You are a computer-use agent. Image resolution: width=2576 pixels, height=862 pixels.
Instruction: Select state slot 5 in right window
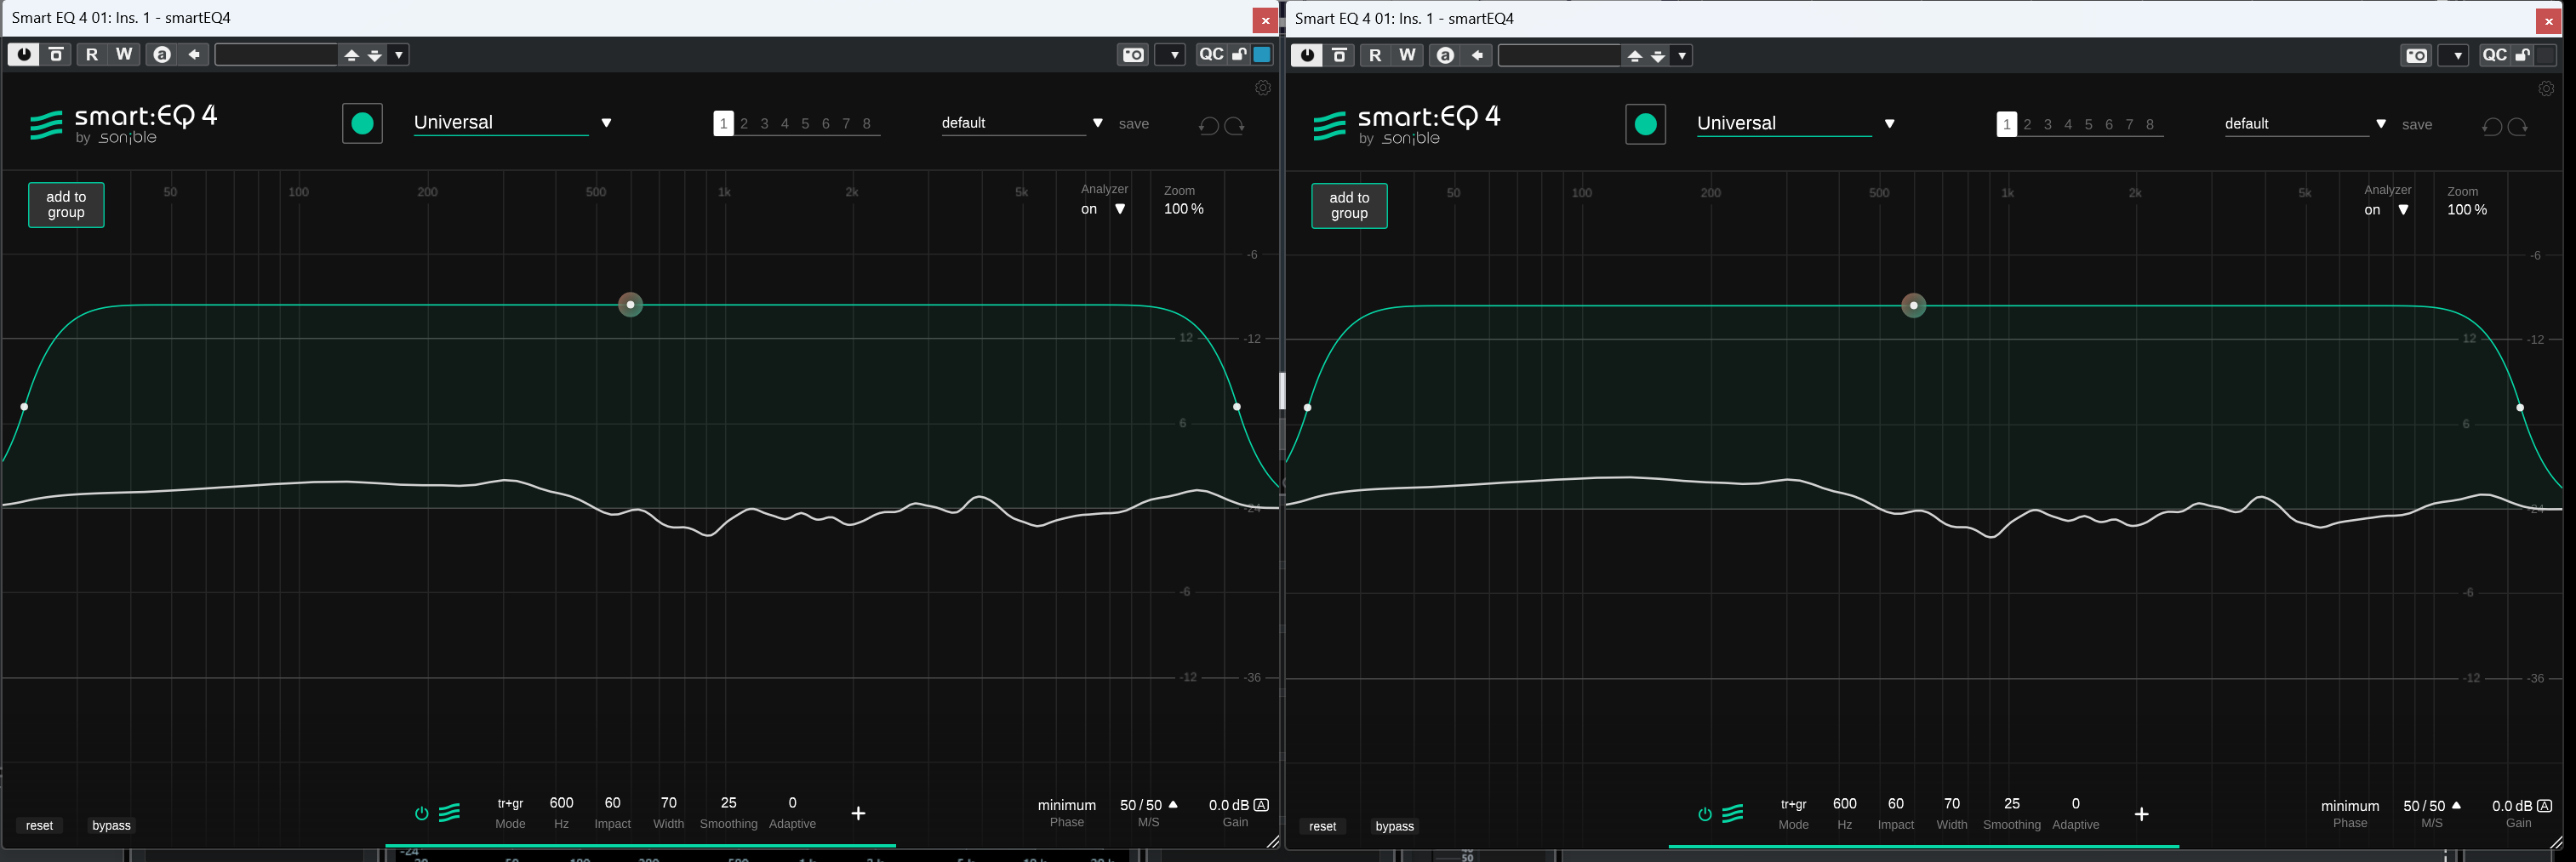coord(2089,125)
